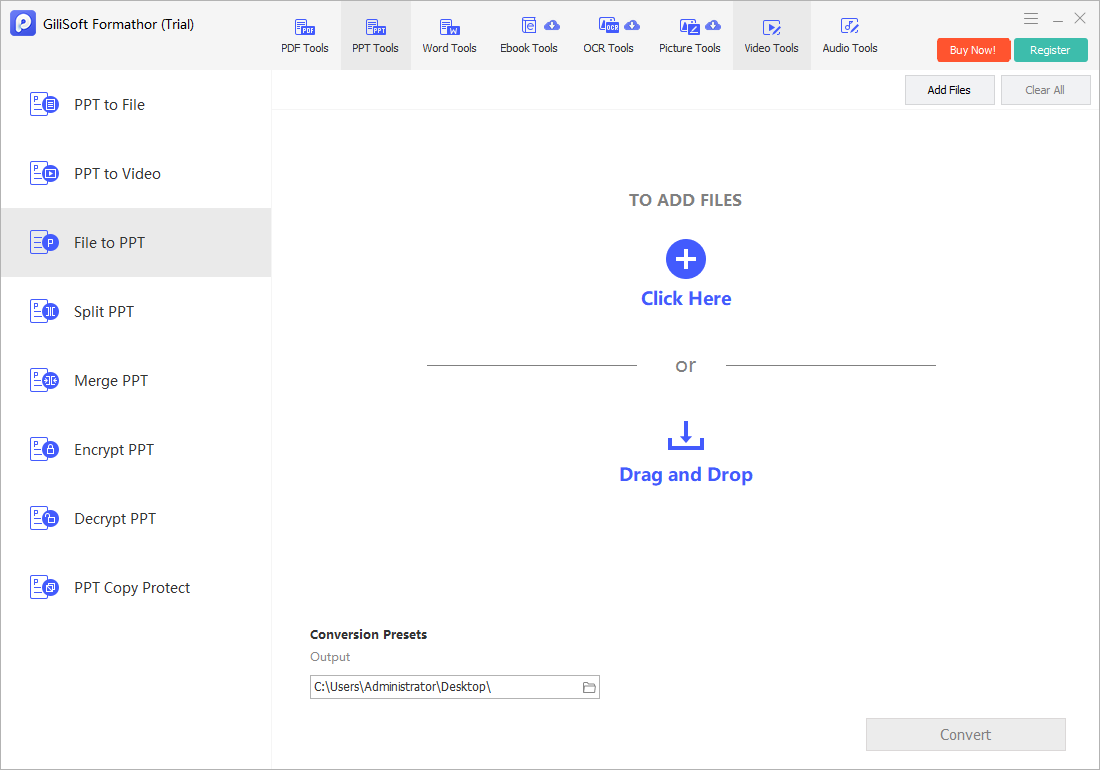Image resolution: width=1100 pixels, height=770 pixels.
Task: Click the cloud download icon beside Ebook Tools
Action: [x=552, y=25]
